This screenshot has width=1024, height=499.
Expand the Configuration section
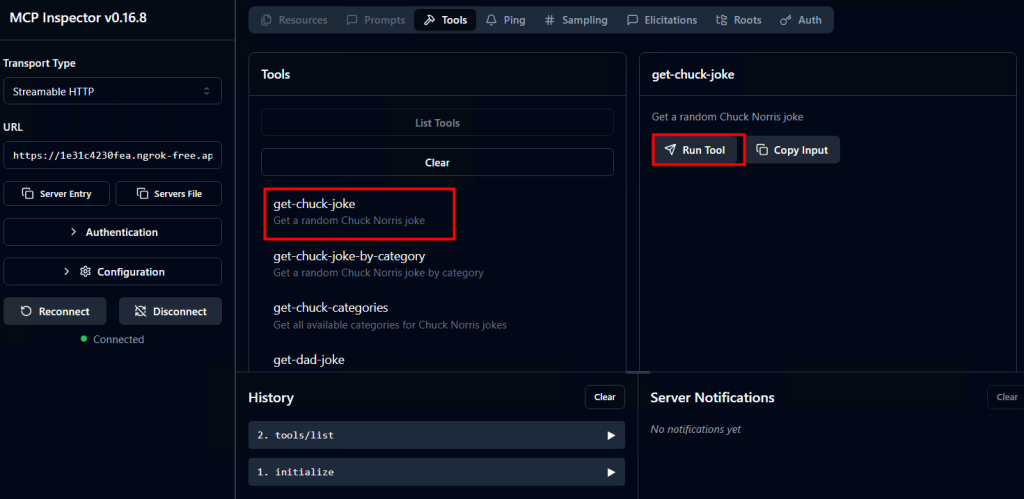pyautogui.click(x=112, y=272)
